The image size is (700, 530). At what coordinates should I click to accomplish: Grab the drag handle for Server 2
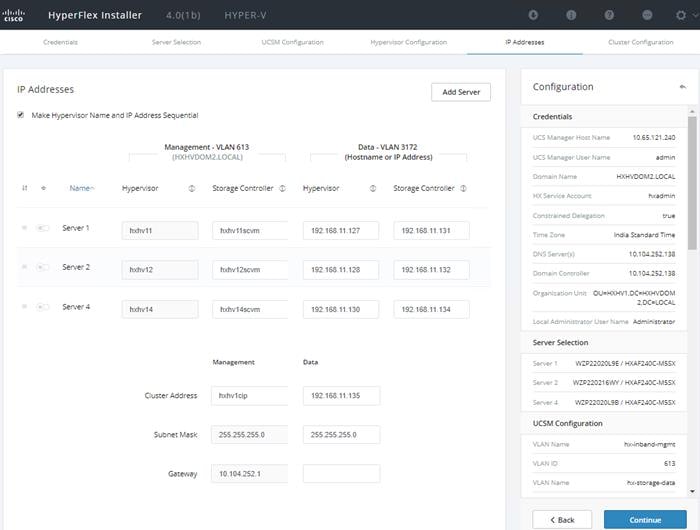[x=24, y=267]
